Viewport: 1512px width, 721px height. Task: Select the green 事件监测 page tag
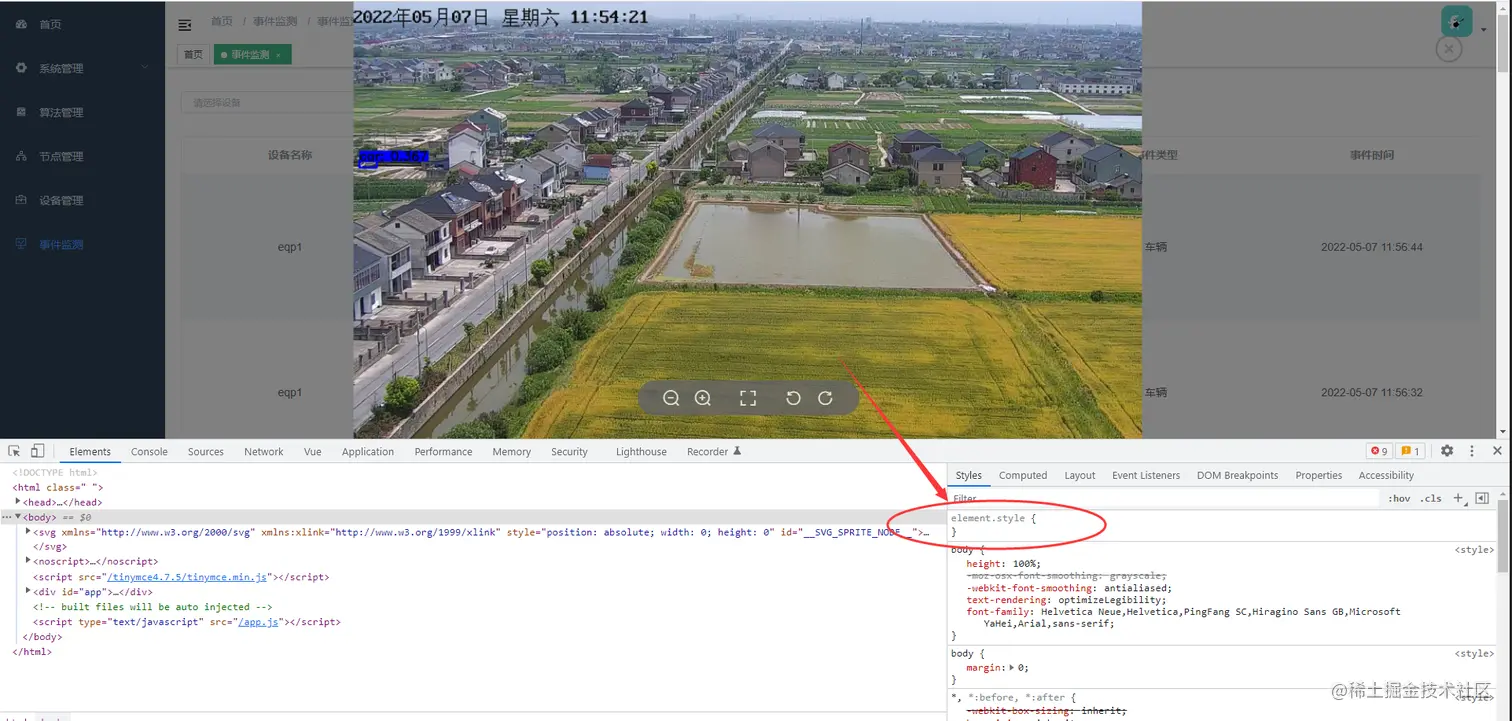251,55
